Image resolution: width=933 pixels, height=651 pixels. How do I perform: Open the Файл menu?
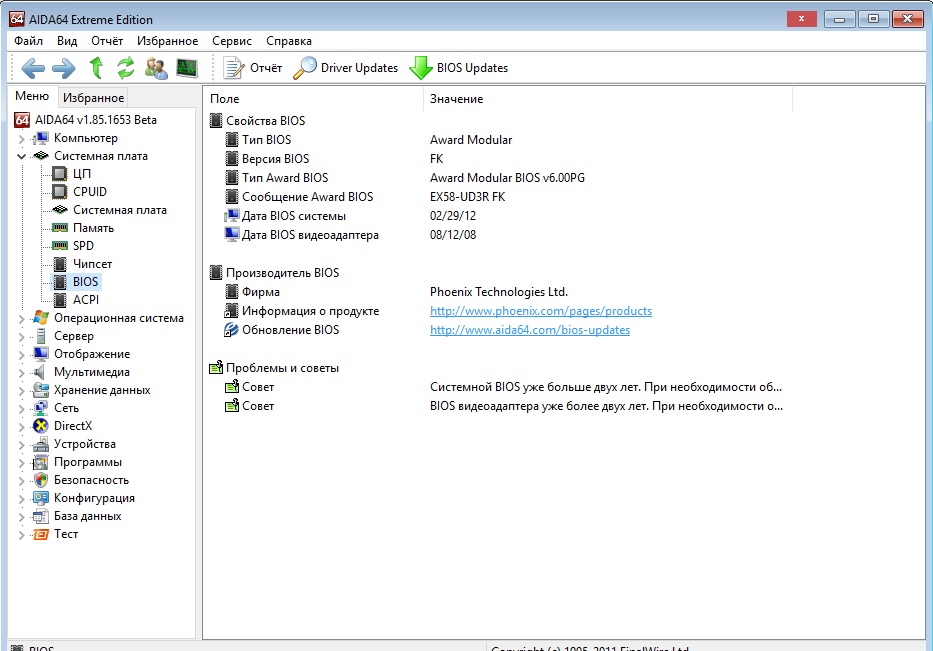(29, 40)
